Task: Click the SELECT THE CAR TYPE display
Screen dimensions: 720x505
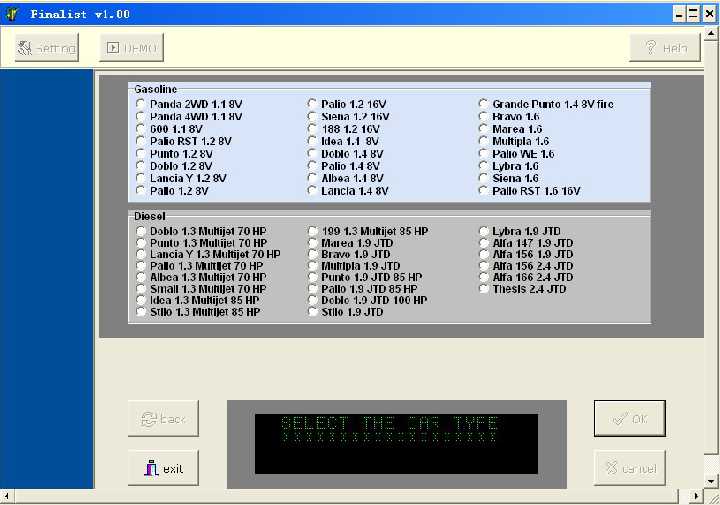Action: pyautogui.click(x=396, y=443)
